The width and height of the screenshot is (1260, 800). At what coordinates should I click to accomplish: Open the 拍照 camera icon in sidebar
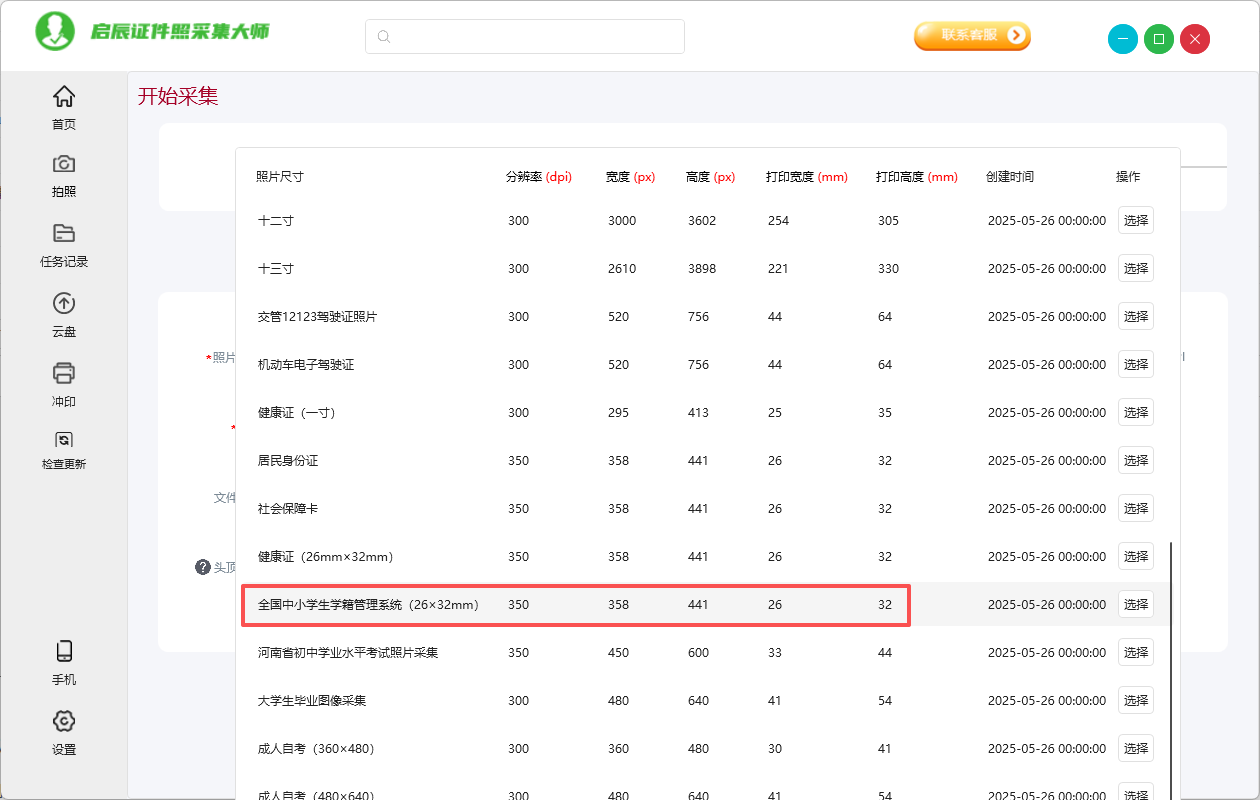click(x=64, y=164)
